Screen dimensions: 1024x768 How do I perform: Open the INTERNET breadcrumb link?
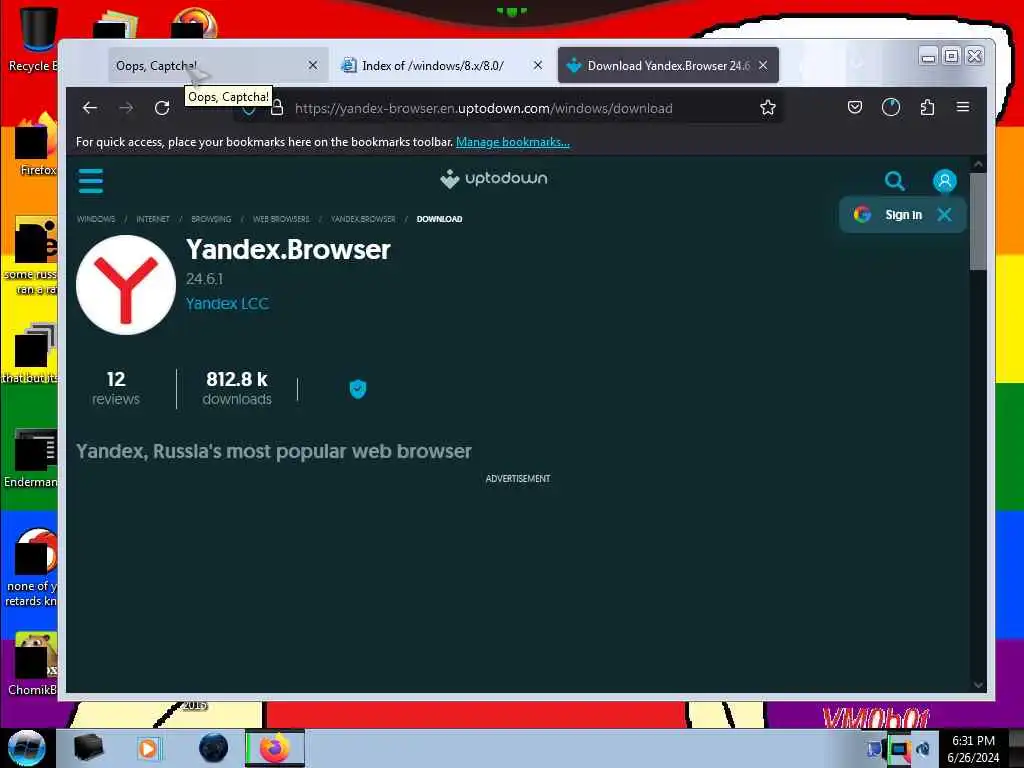(x=153, y=219)
